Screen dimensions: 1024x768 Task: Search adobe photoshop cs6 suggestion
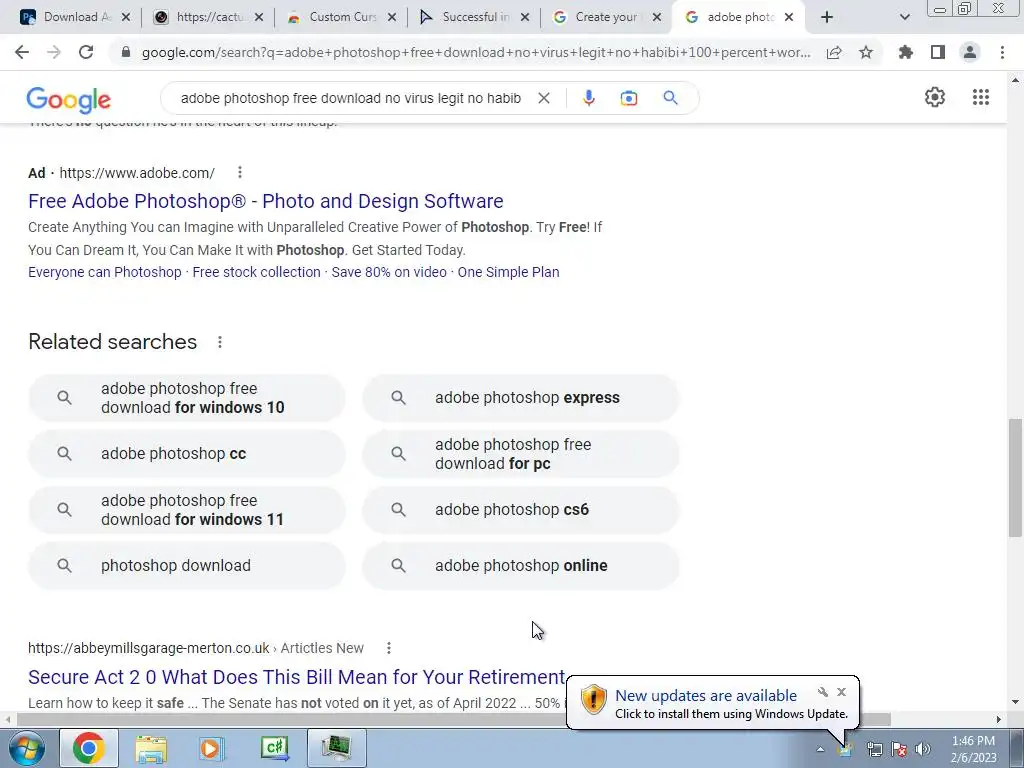[521, 510]
